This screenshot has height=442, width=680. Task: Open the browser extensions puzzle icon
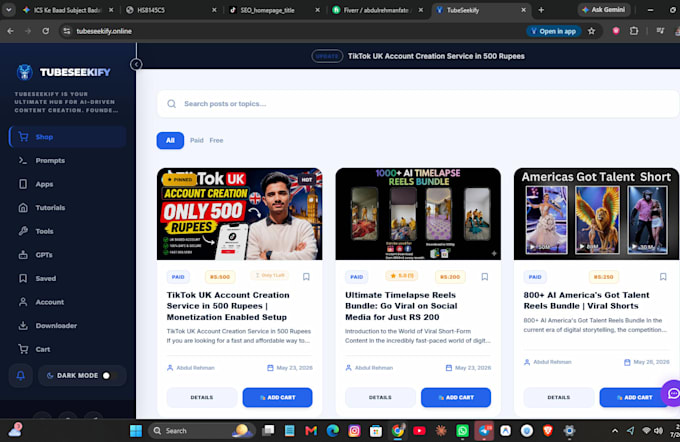(634, 31)
